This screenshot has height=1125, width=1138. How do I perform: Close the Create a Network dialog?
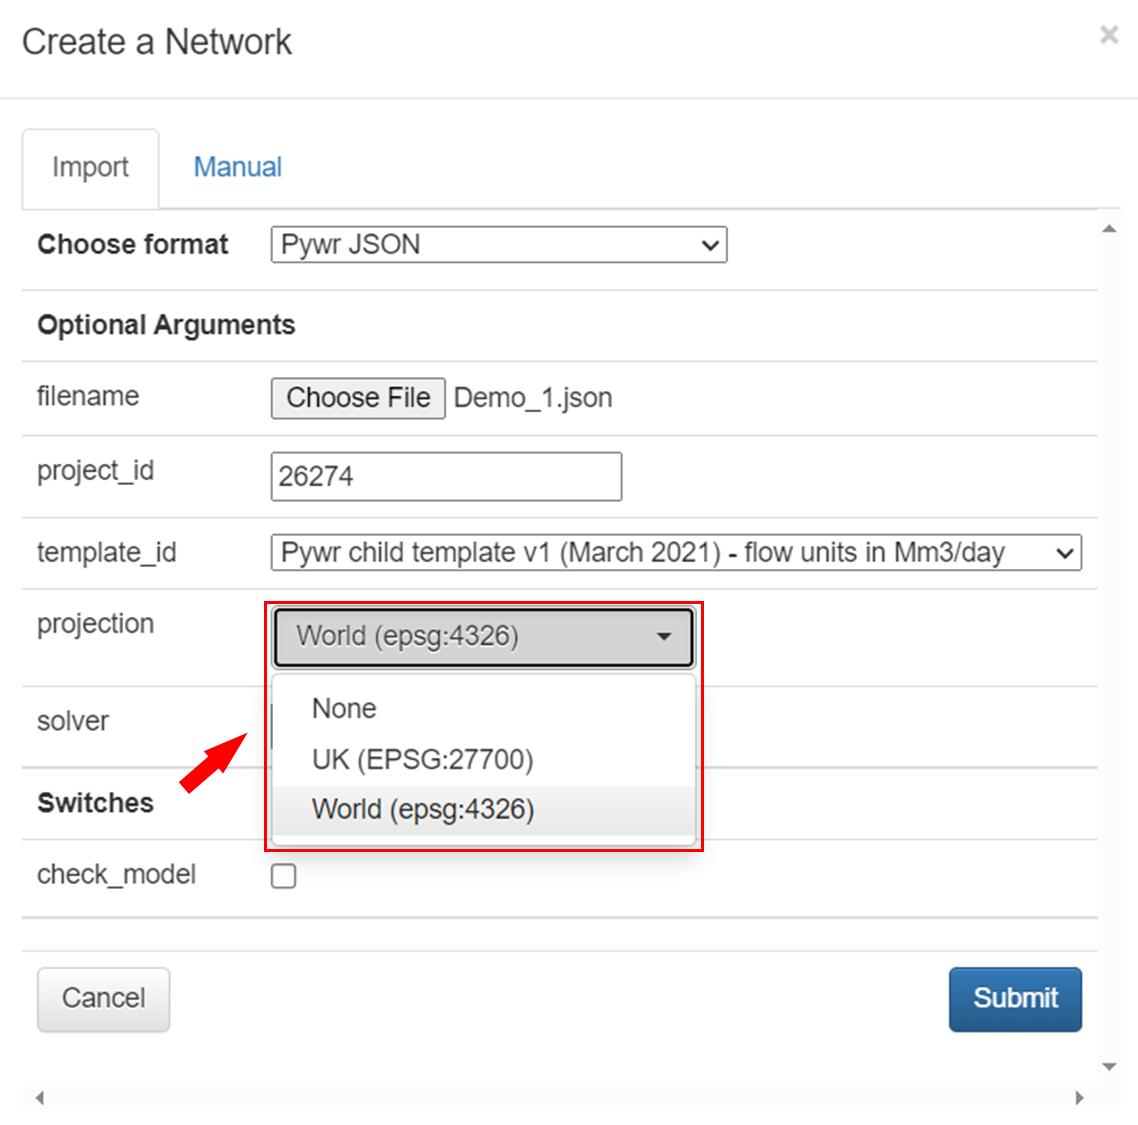[1108, 35]
